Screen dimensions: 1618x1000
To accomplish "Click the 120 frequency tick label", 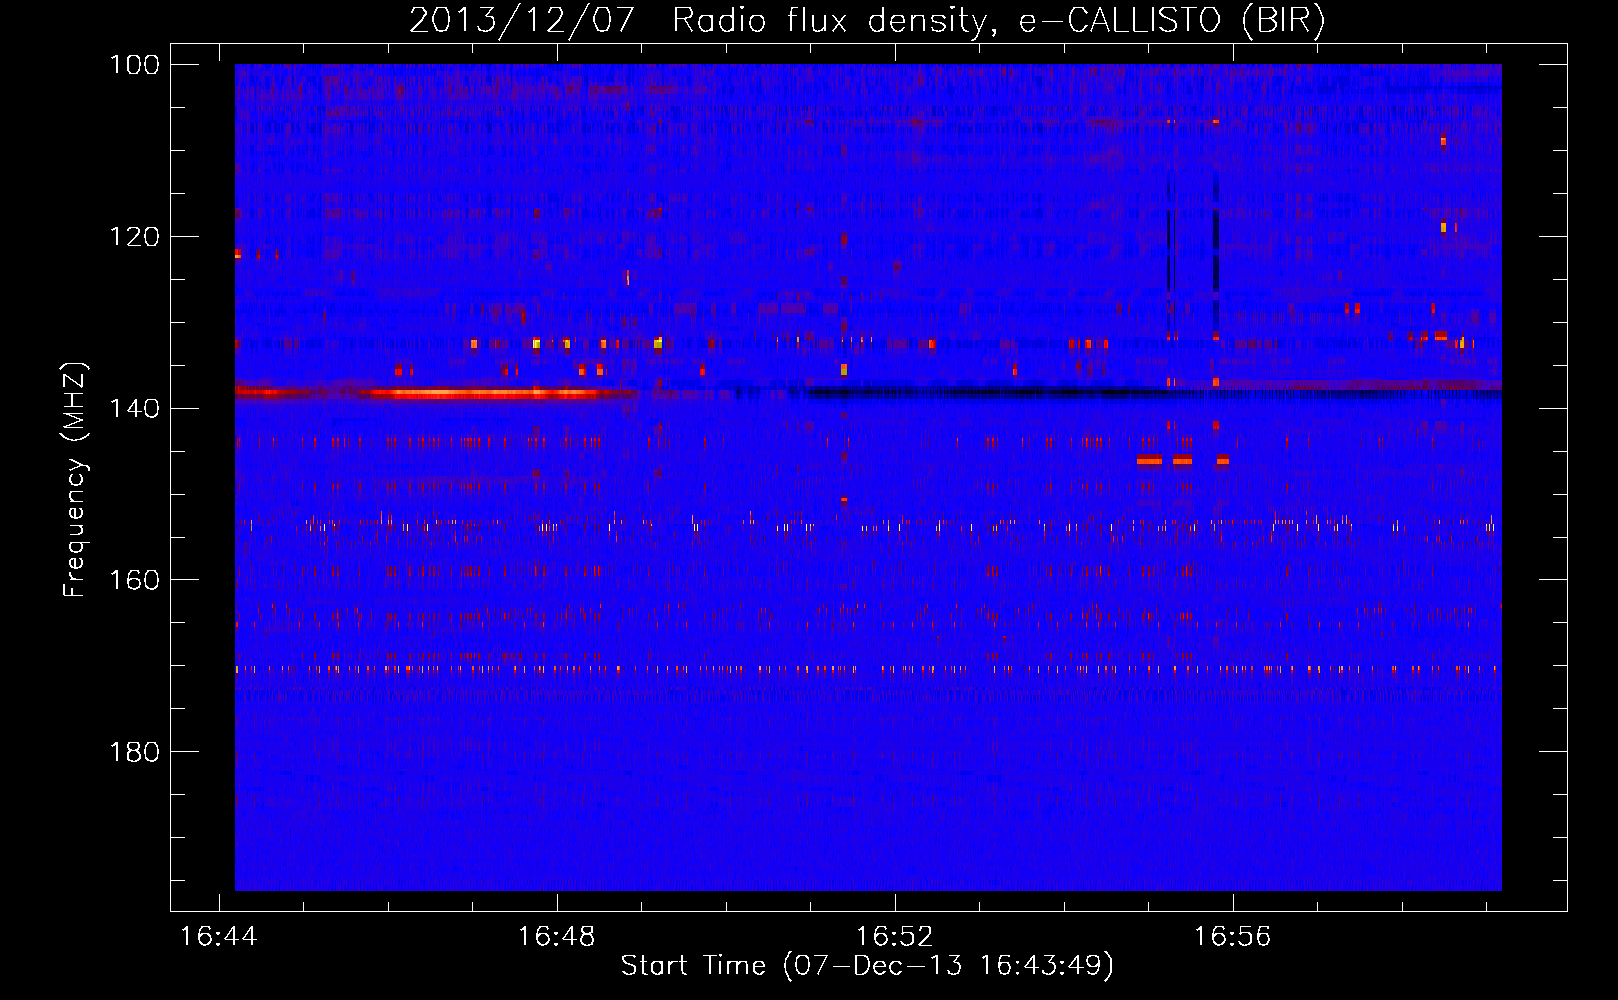I will (135, 237).
